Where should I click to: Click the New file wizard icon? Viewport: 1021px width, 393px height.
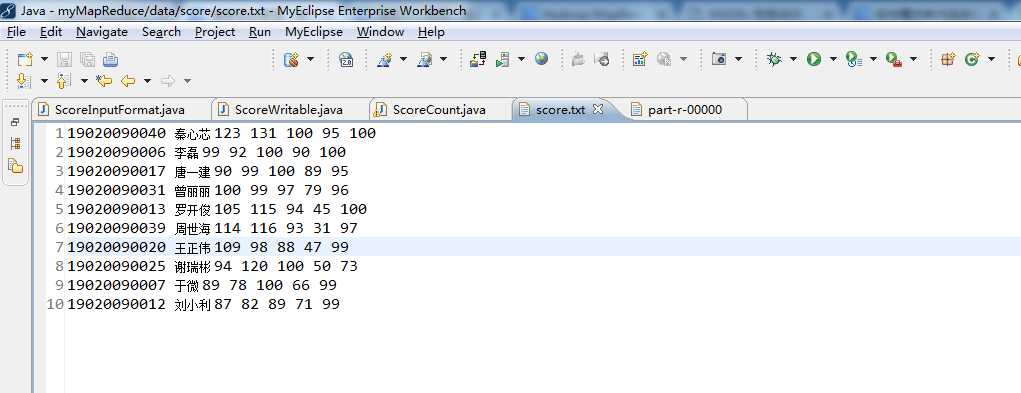click(24, 60)
